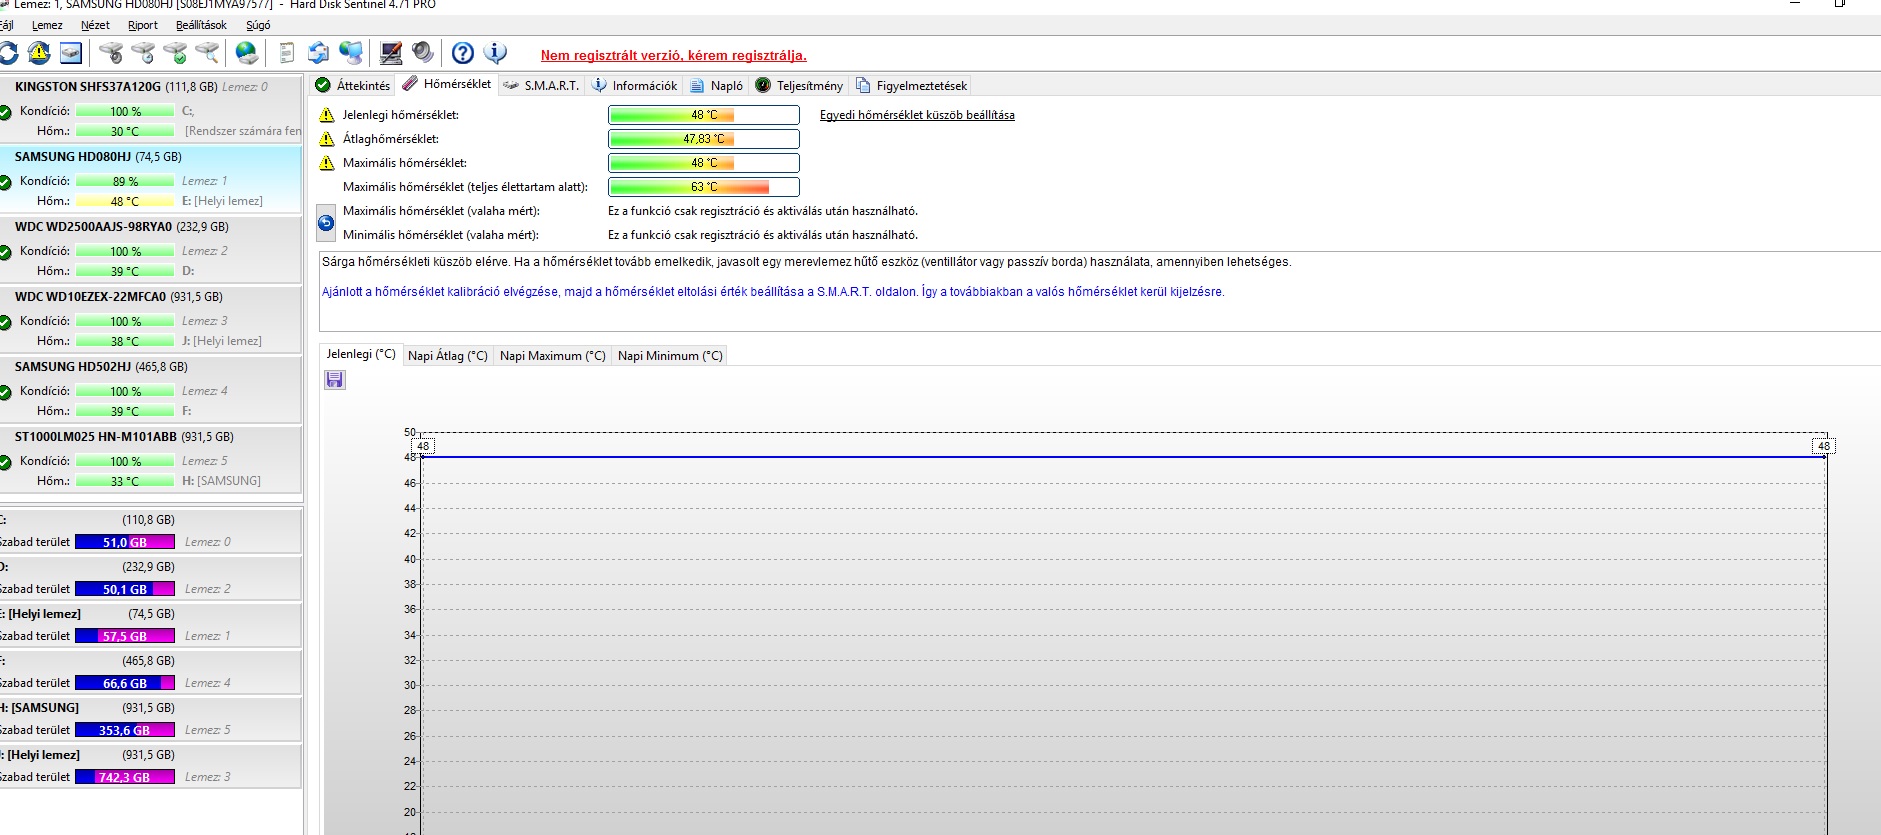Select the Napi Átlag (°C) graph tab
This screenshot has height=835, width=1881.
pos(448,356)
